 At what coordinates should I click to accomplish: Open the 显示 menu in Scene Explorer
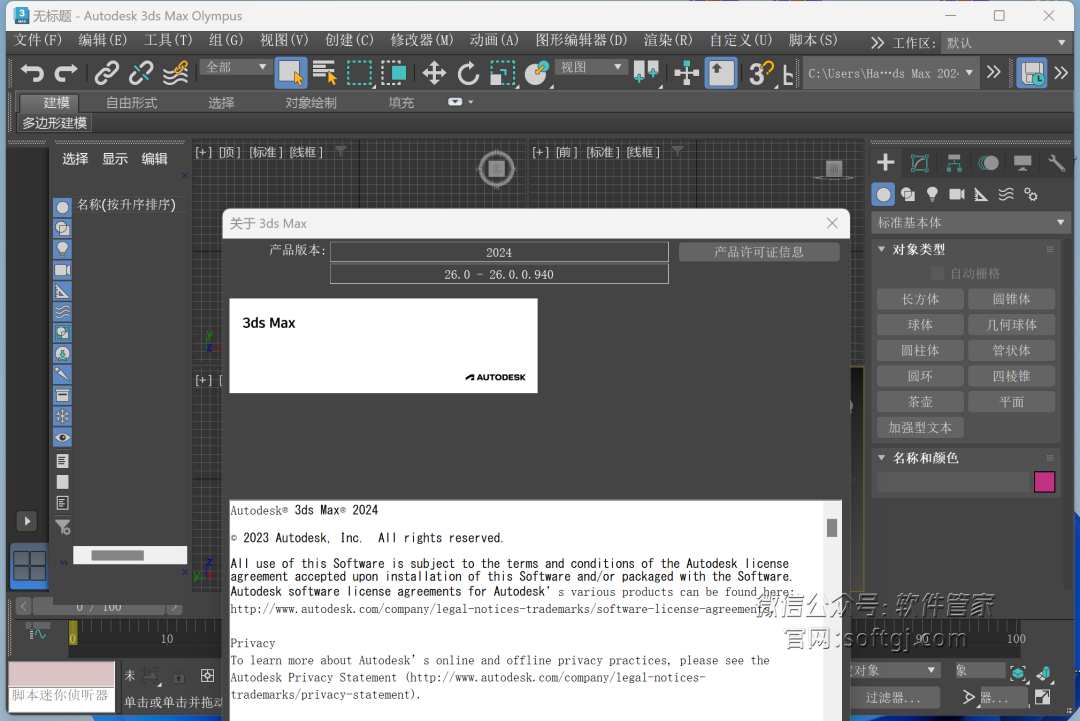(x=115, y=159)
